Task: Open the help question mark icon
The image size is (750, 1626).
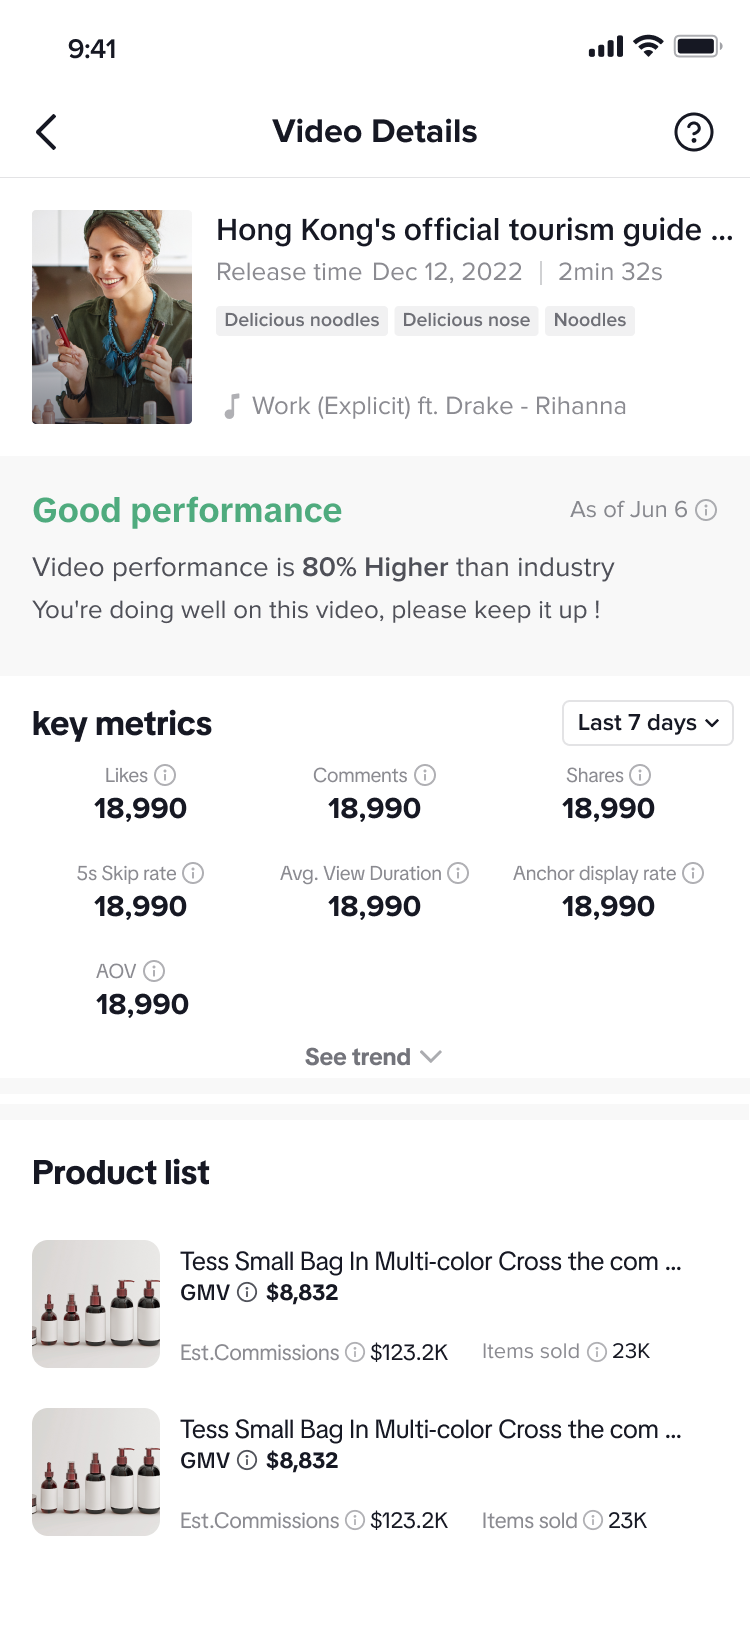Action: point(693,132)
